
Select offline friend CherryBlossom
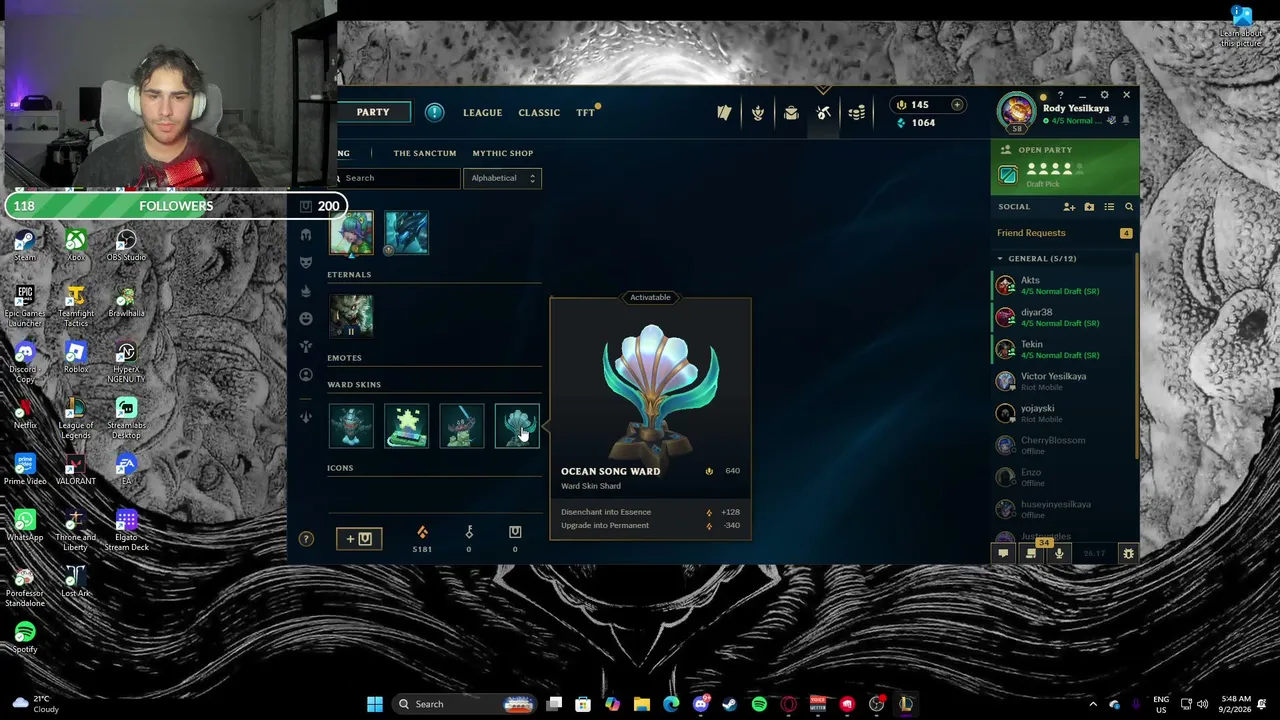(x=1065, y=445)
